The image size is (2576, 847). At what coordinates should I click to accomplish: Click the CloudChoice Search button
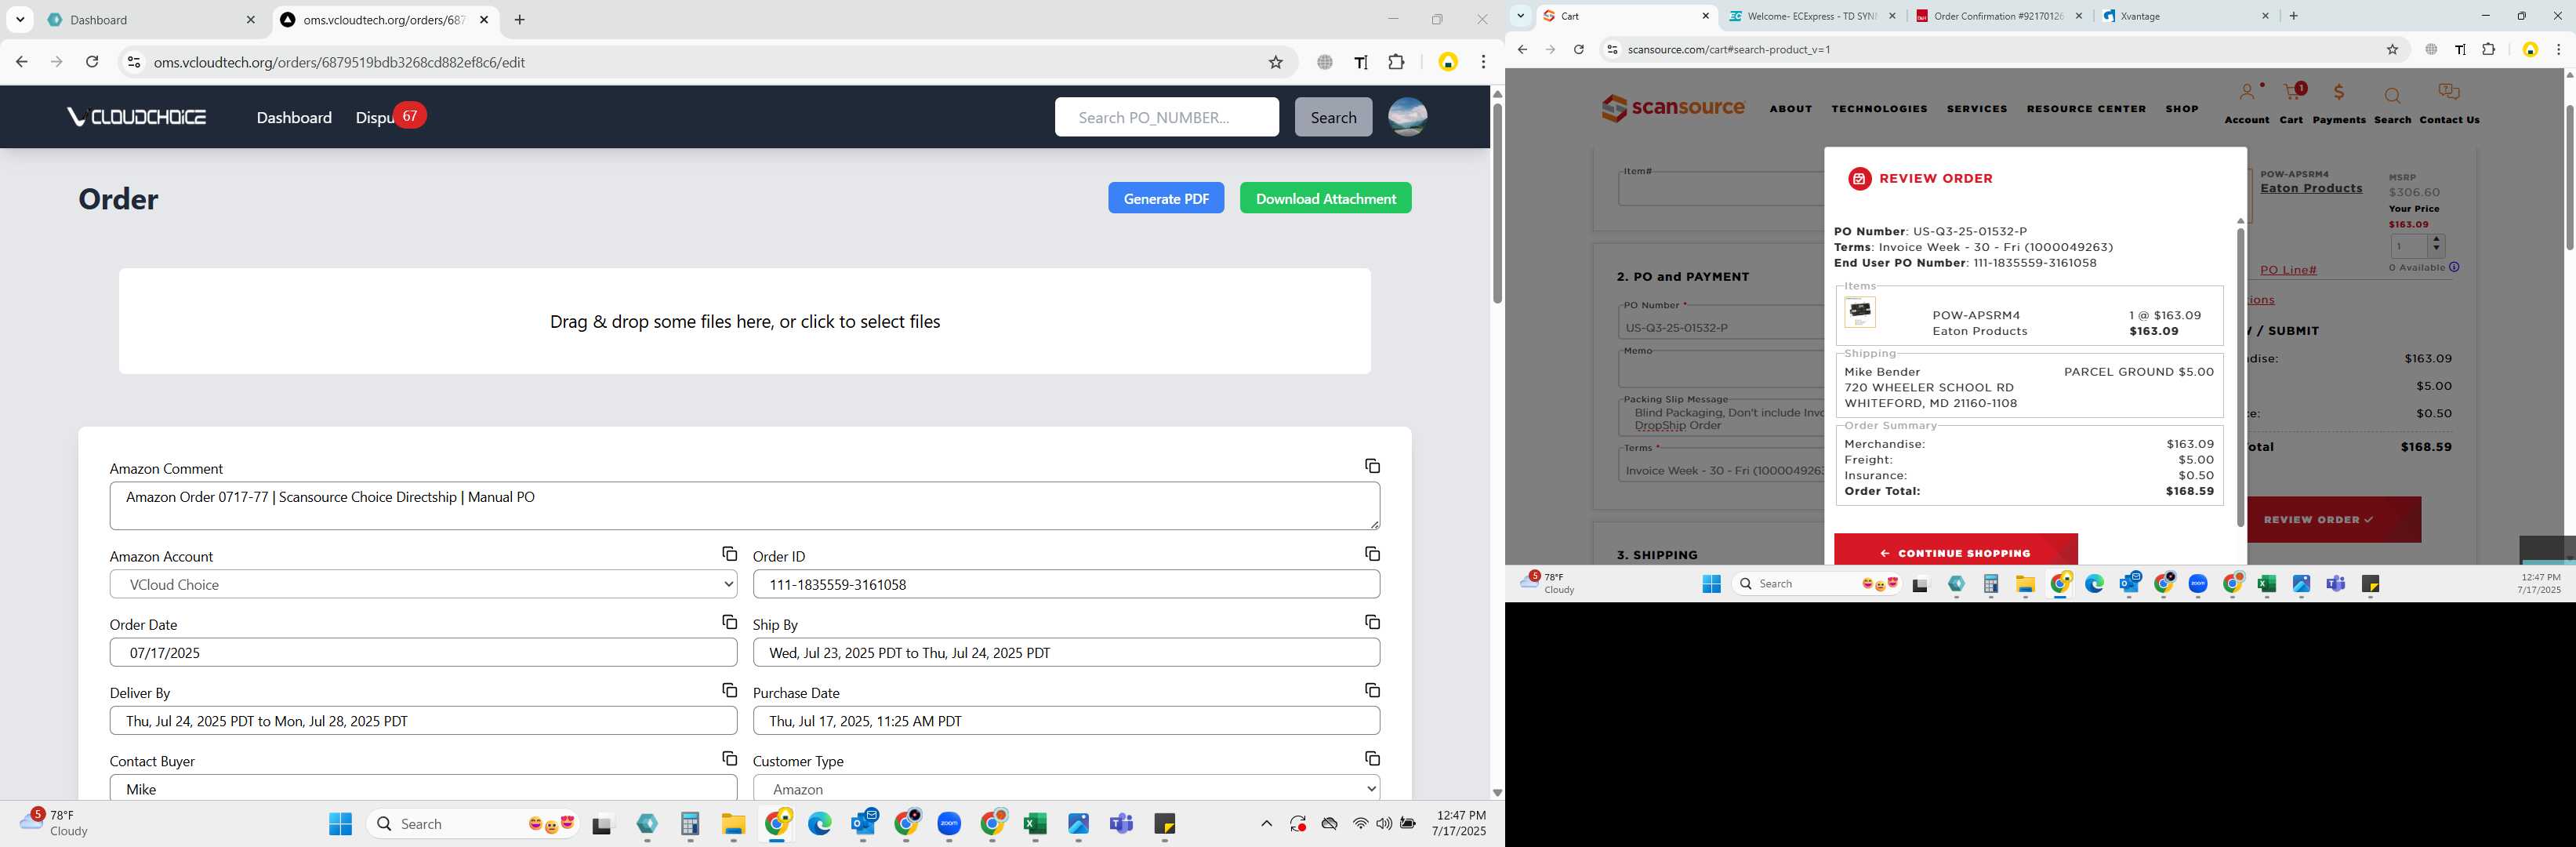tap(1333, 117)
